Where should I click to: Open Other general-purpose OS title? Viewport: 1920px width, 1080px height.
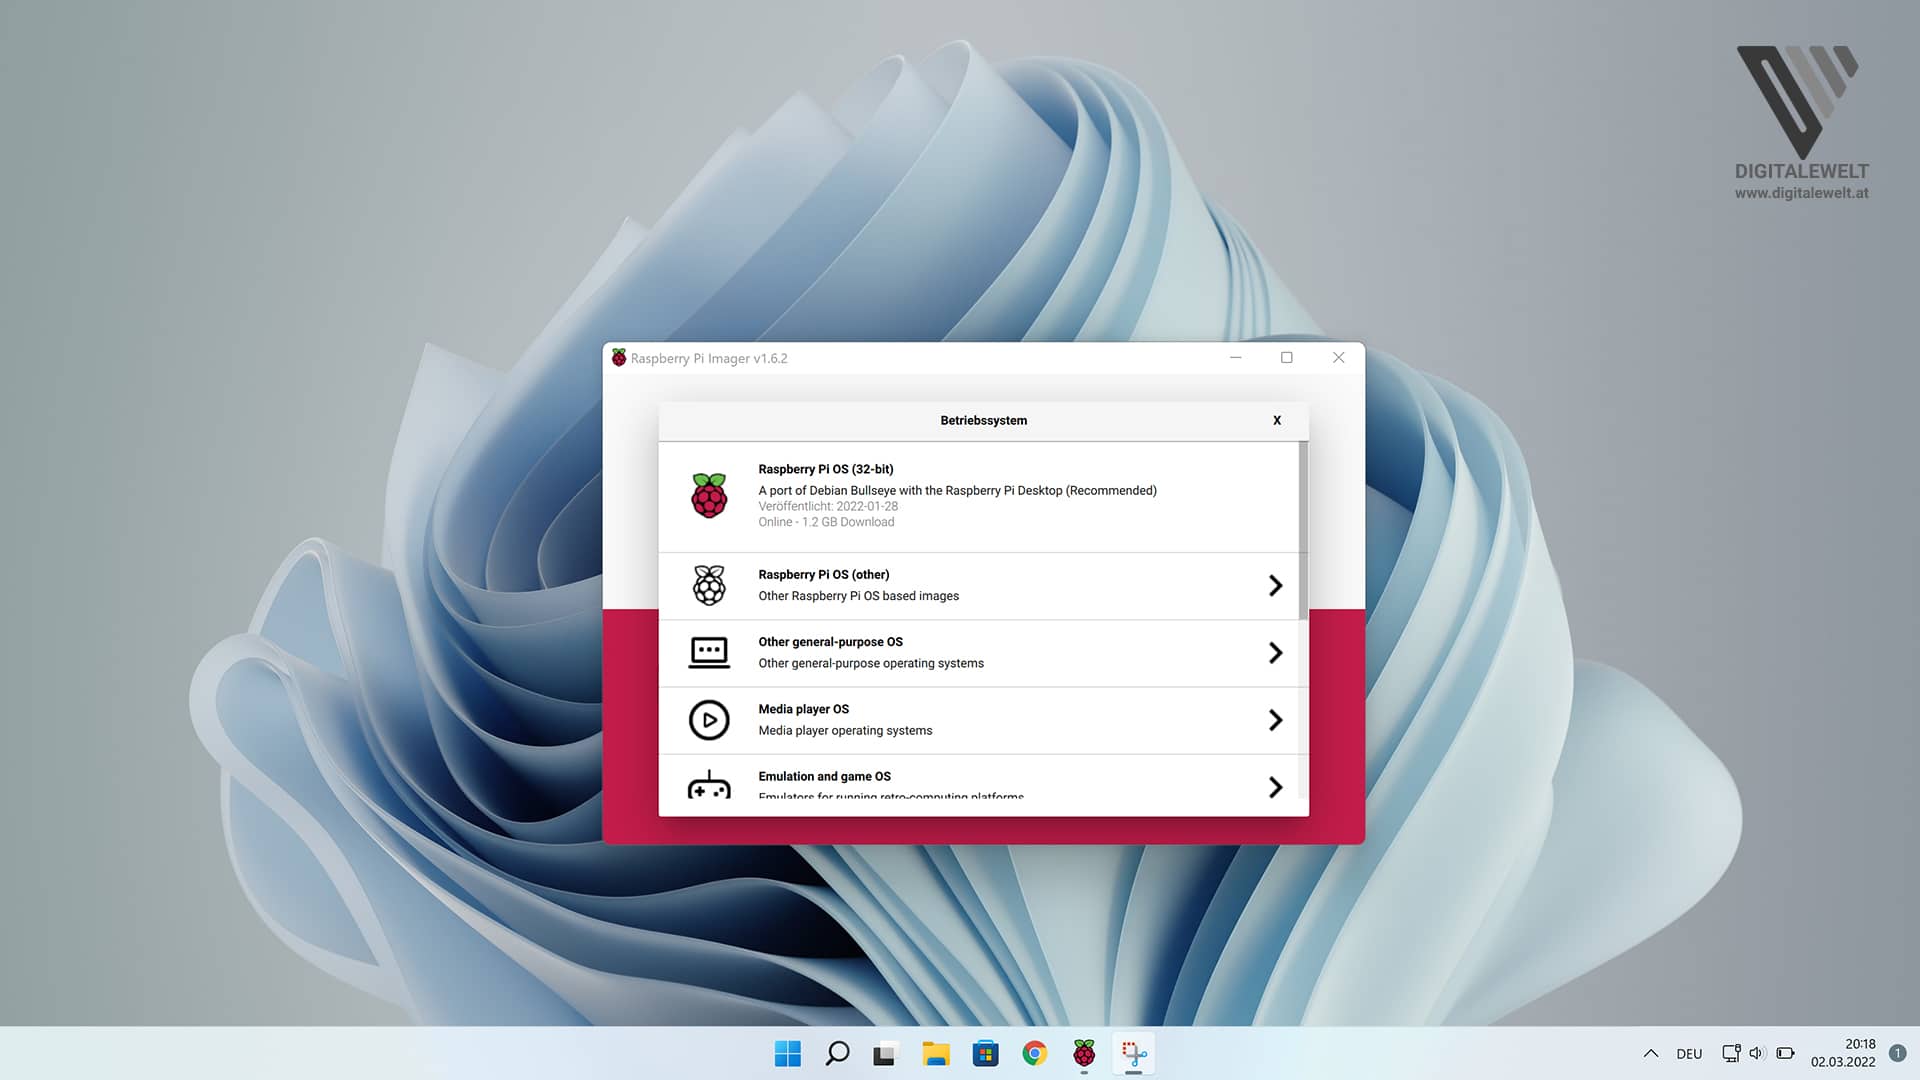(830, 642)
